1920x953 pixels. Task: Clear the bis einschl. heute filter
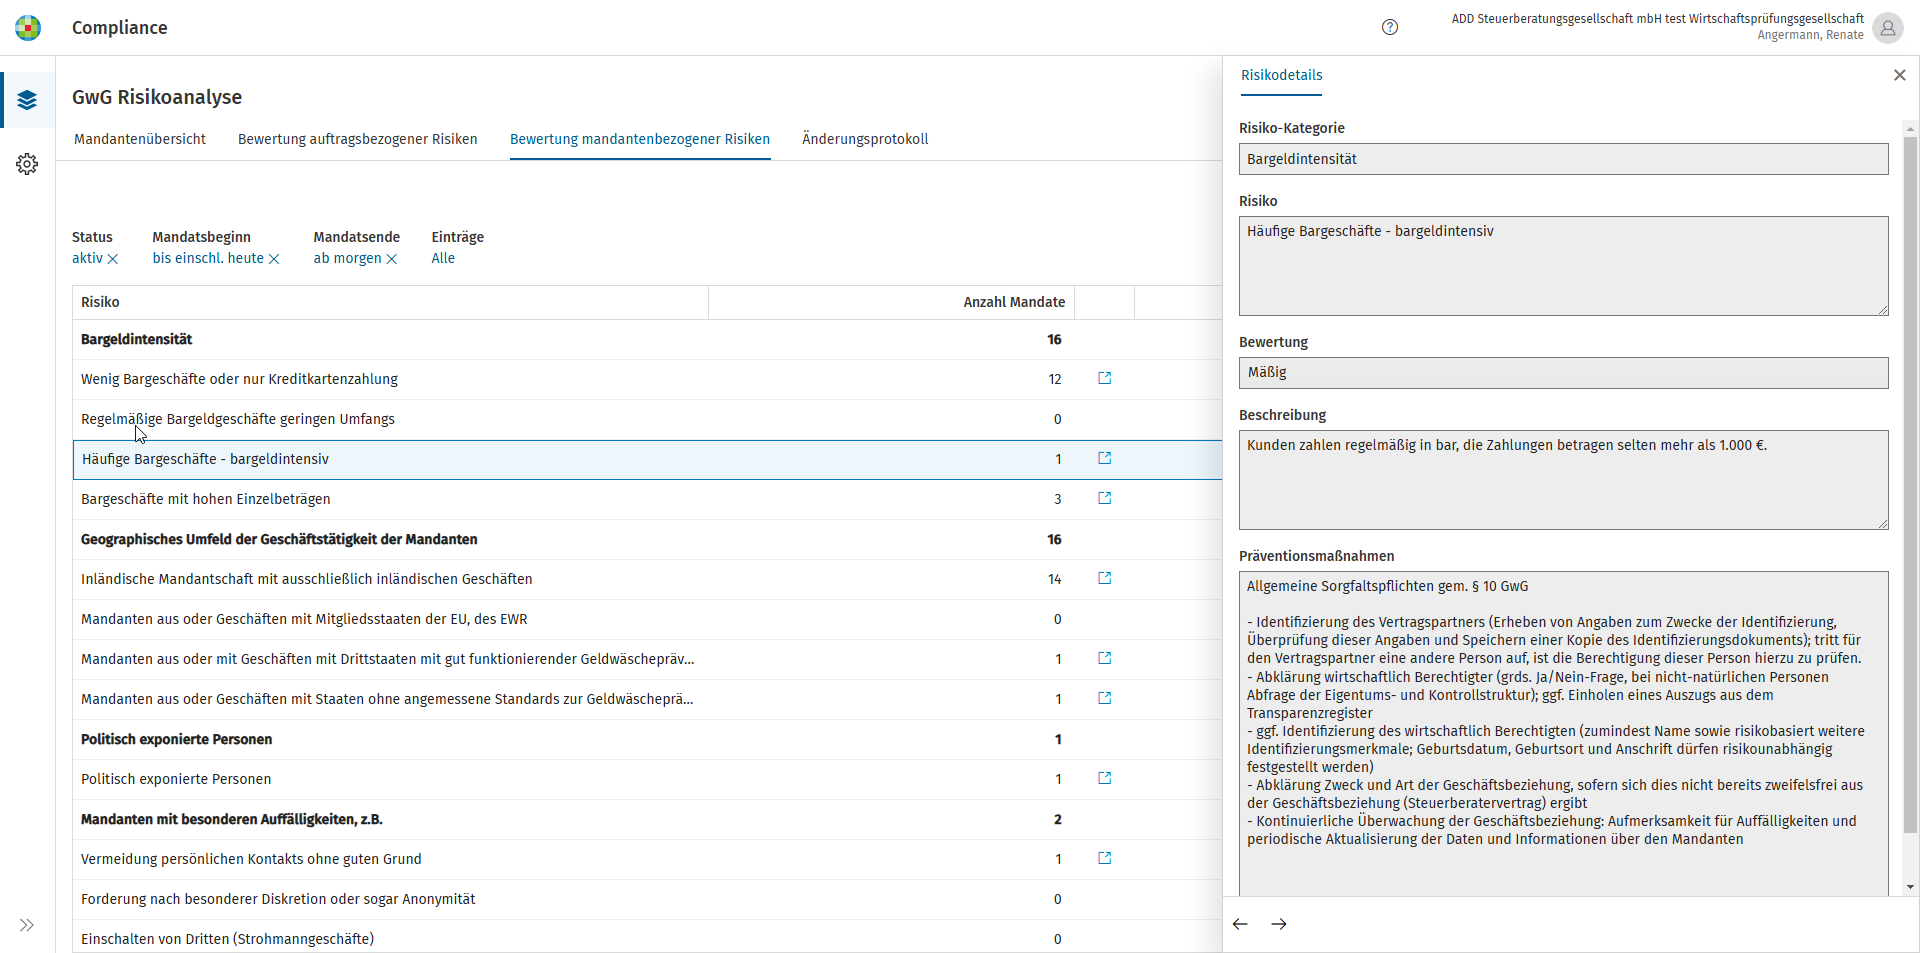click(274, 259)
